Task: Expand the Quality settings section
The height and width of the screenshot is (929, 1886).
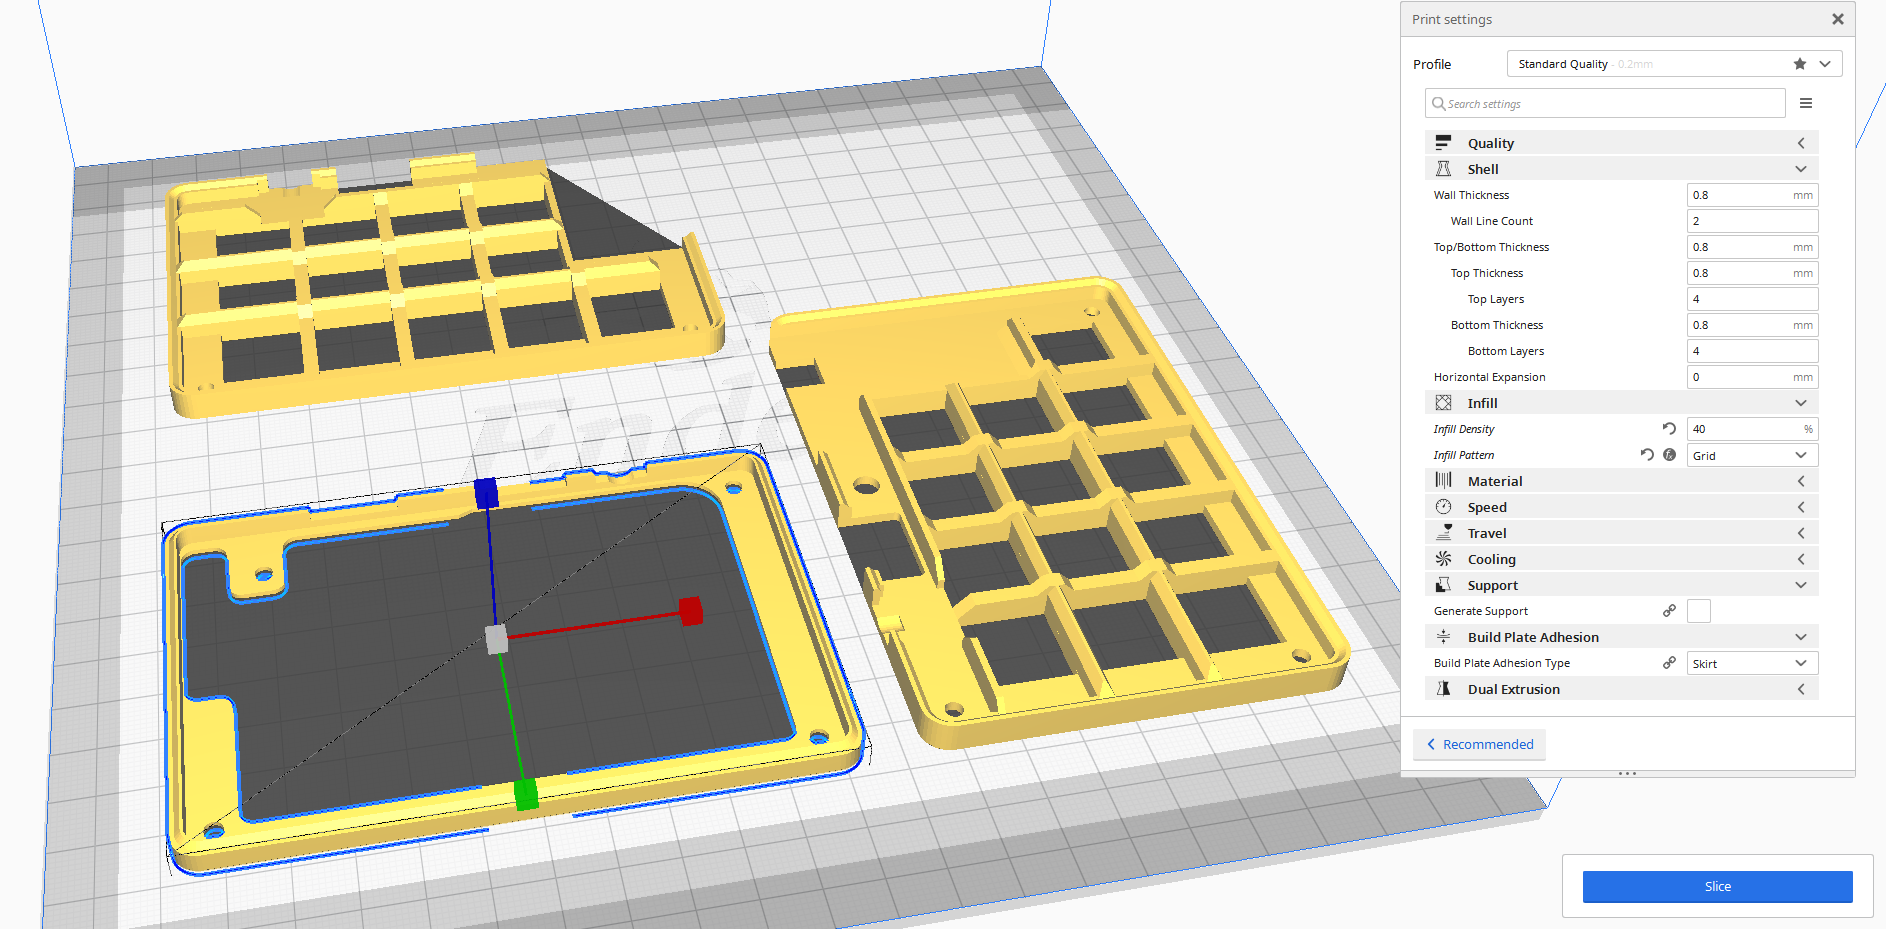Action: pyautogui.click(x=1800, y=142)
